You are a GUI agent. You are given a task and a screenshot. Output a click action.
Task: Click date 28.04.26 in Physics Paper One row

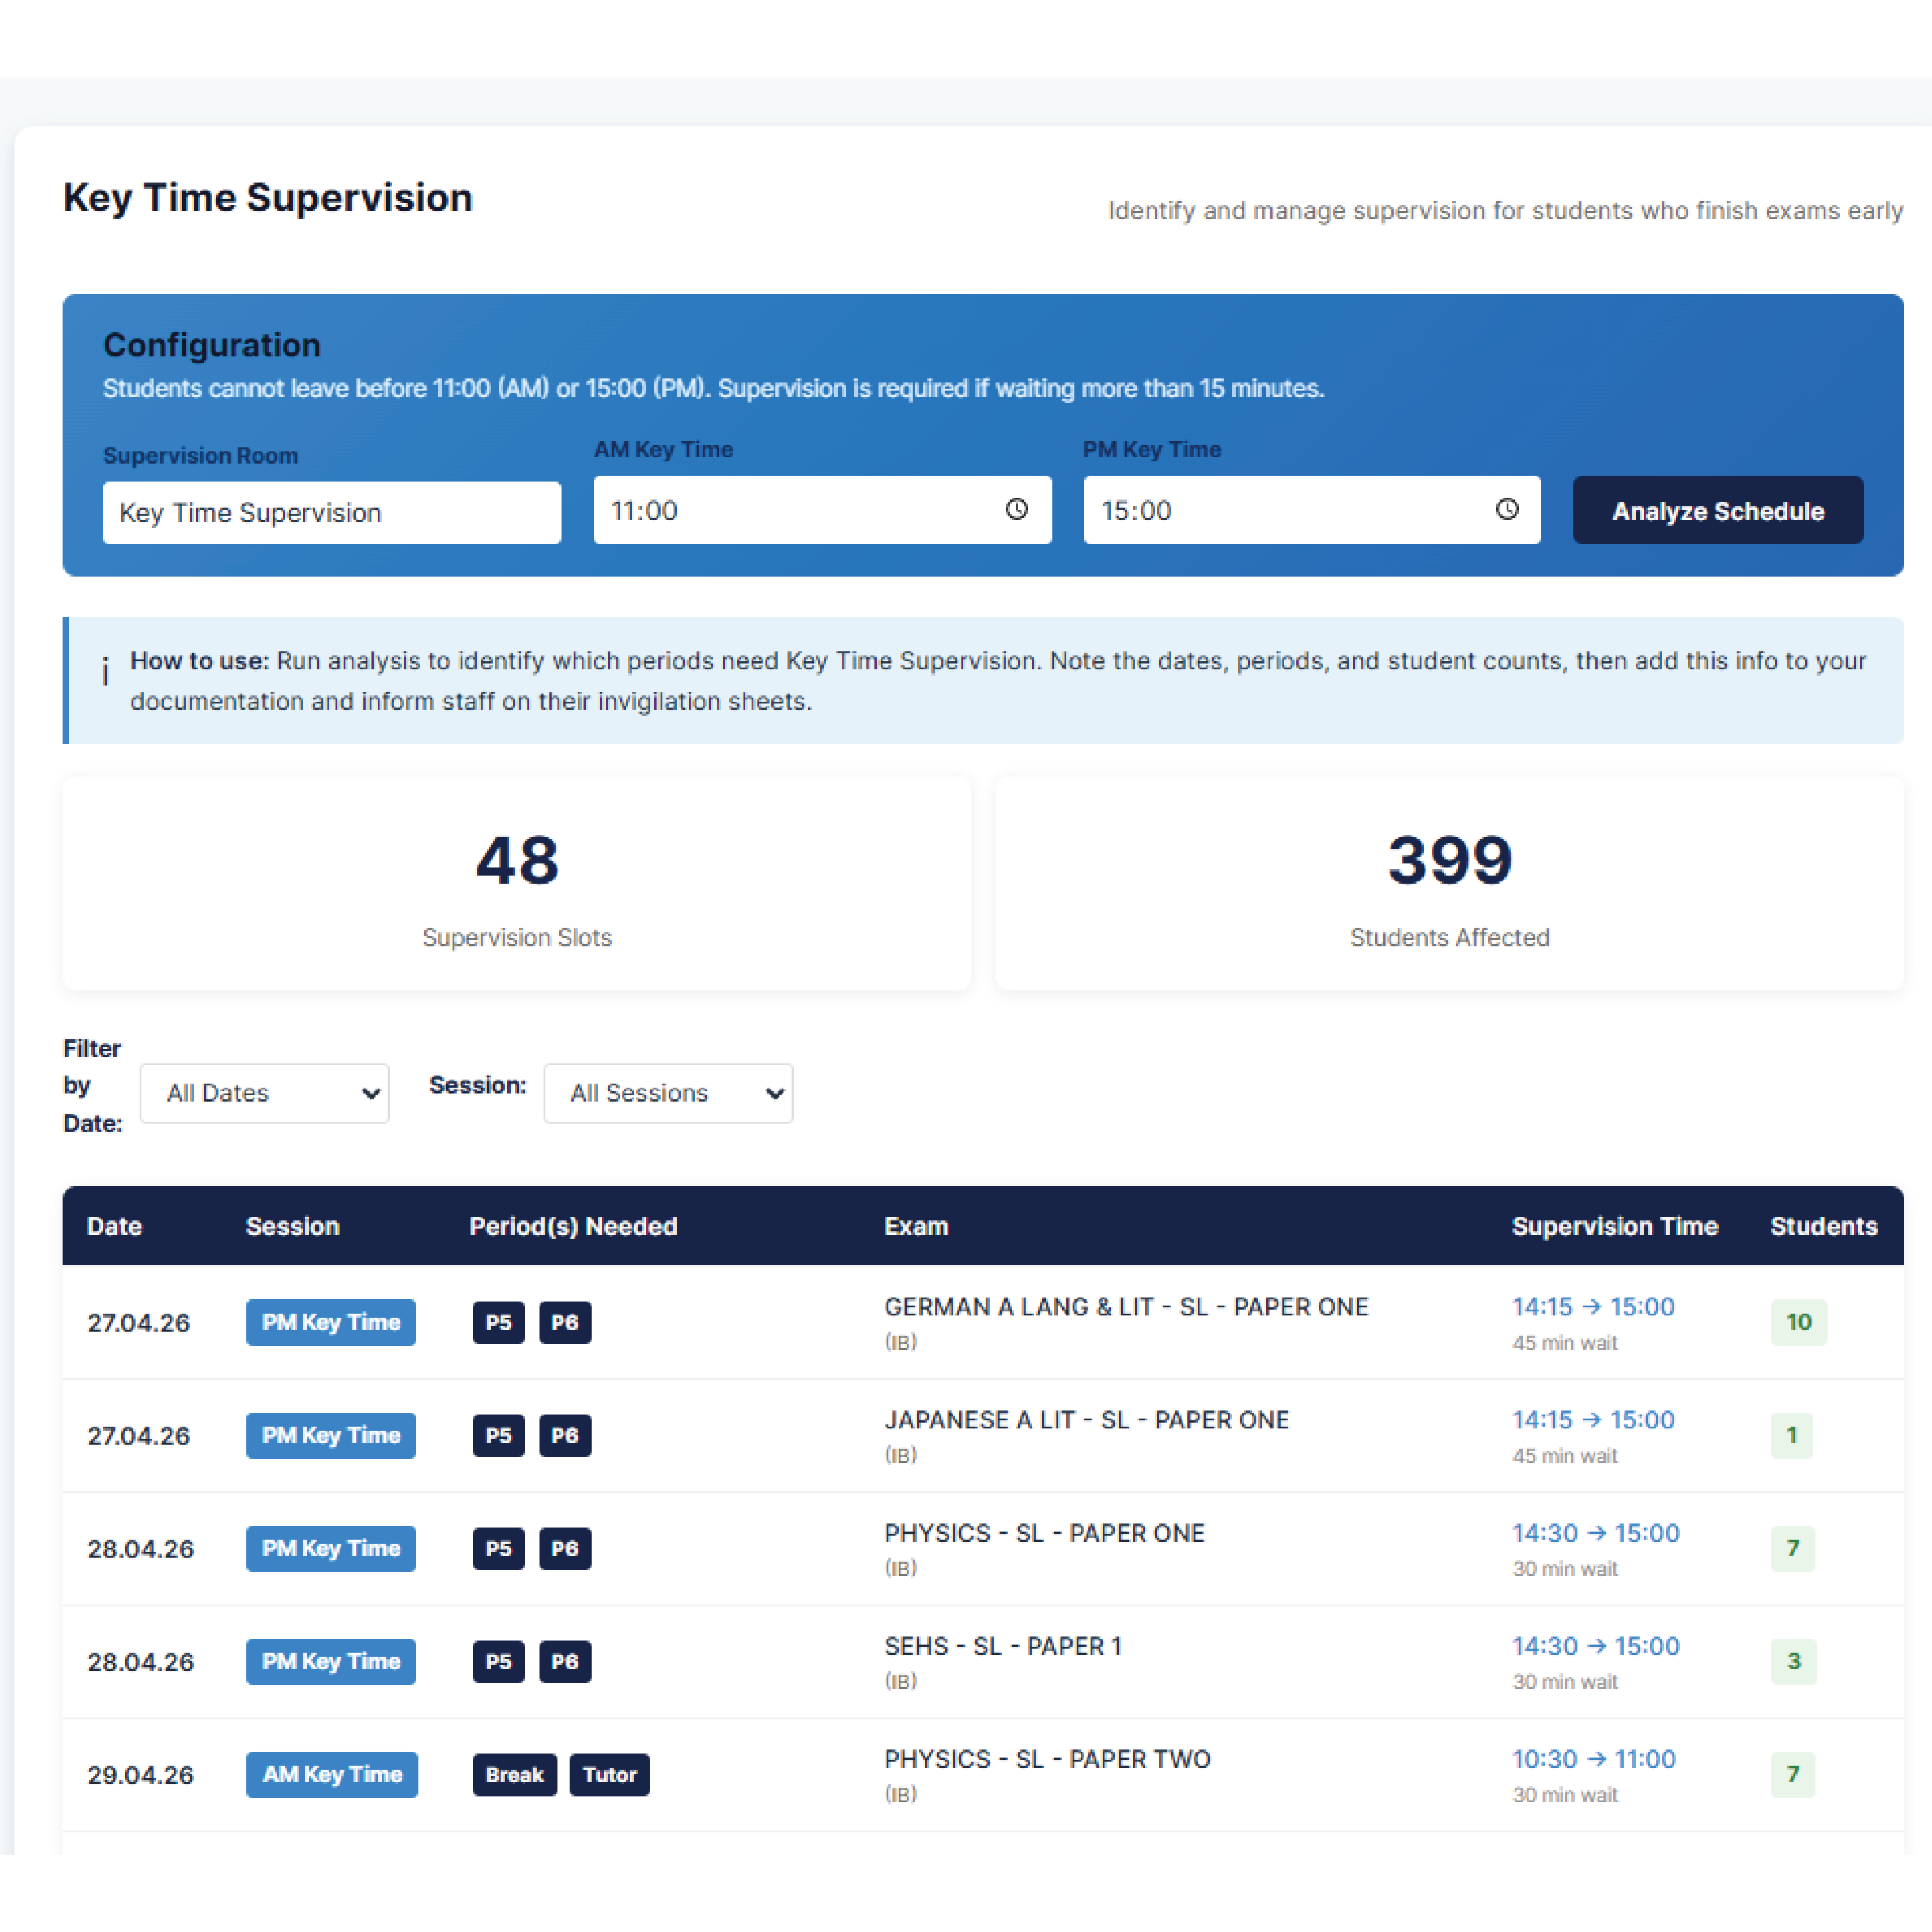(140, 1549)
